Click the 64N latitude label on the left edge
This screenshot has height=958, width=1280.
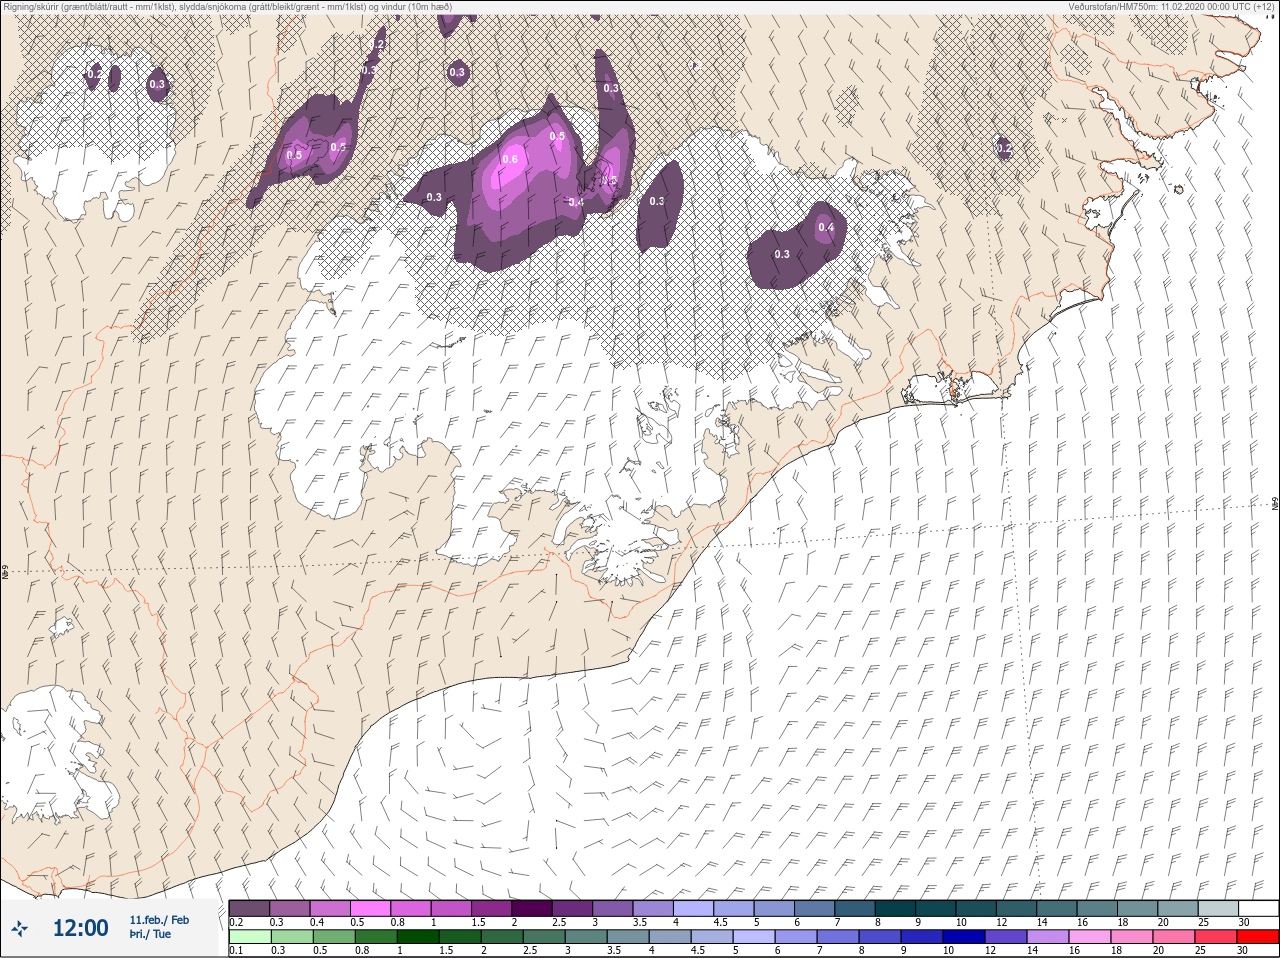point(5,574)
